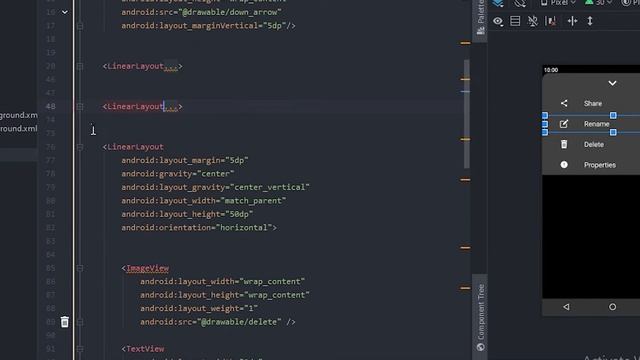Click the layout list rows toolbar icon
The width and height of the screenshot is (640, 360).
coord(515,21)
